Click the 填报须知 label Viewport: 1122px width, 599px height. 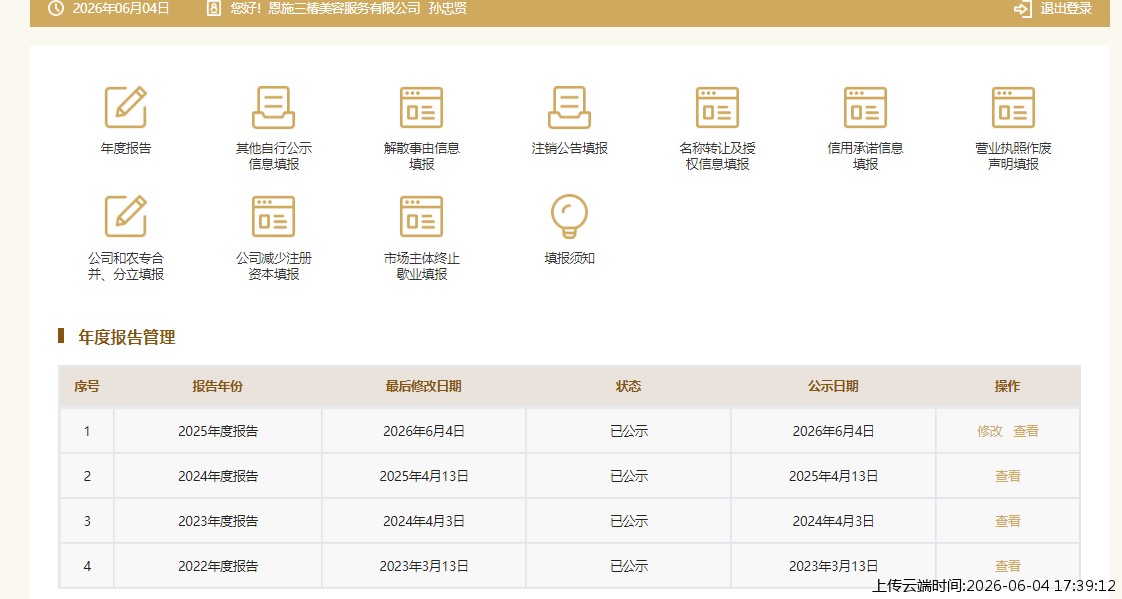570,258
